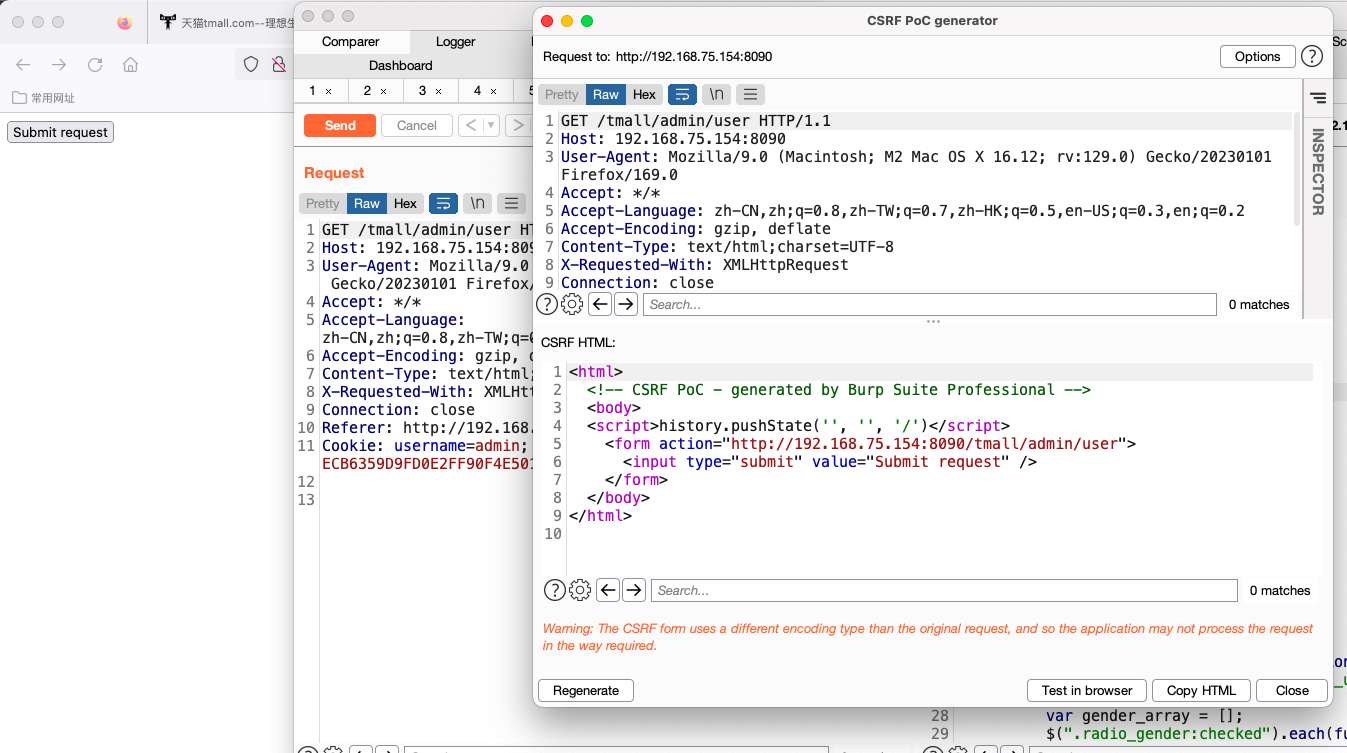Click the Request heading in Repeater

click(334, 173)
